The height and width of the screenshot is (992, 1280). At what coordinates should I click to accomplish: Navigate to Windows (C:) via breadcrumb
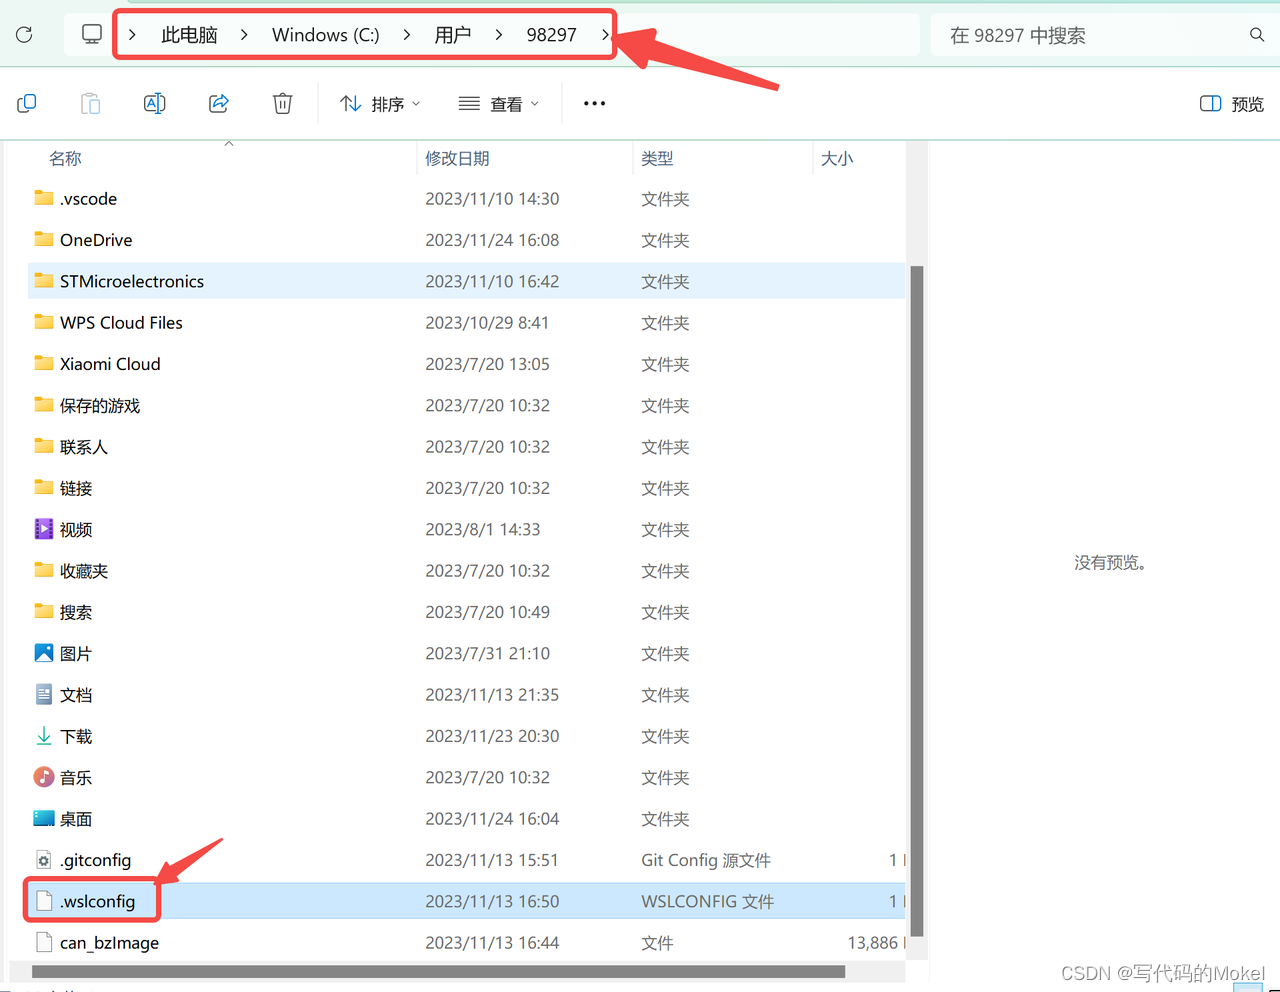click(x=325, y=33)
